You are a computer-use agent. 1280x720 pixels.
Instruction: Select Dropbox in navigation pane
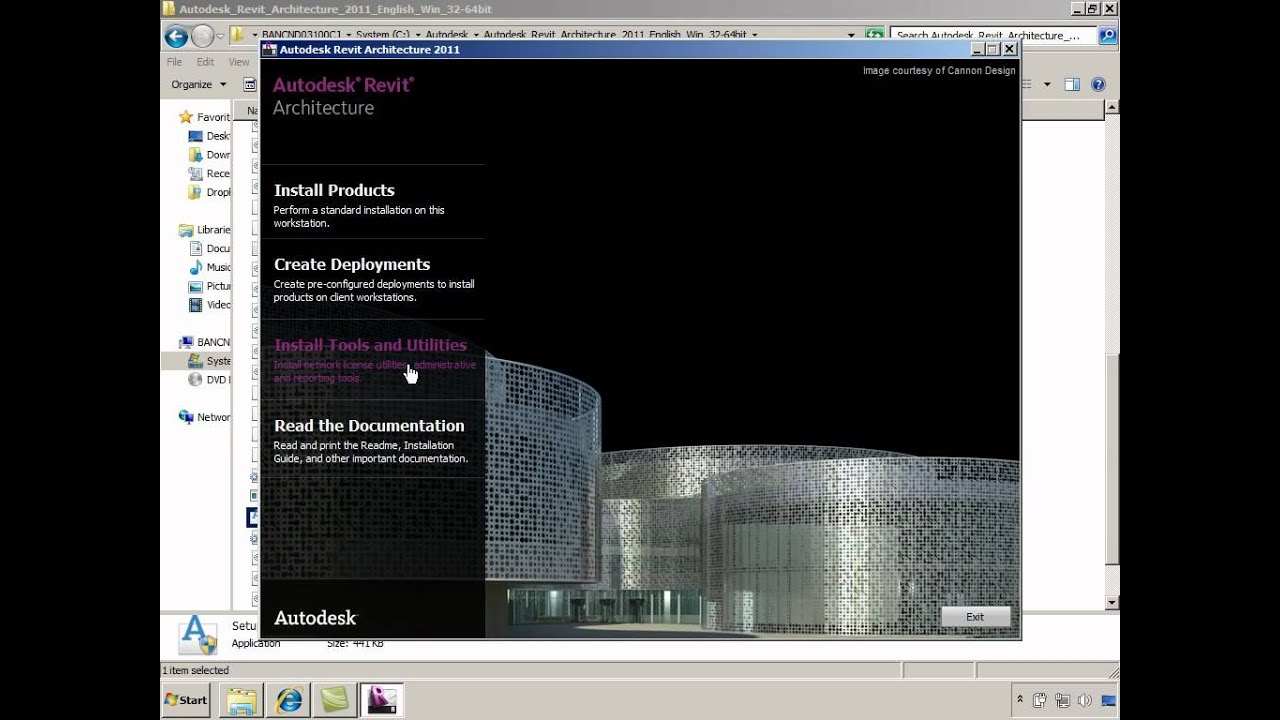click(x=210, y=192)
